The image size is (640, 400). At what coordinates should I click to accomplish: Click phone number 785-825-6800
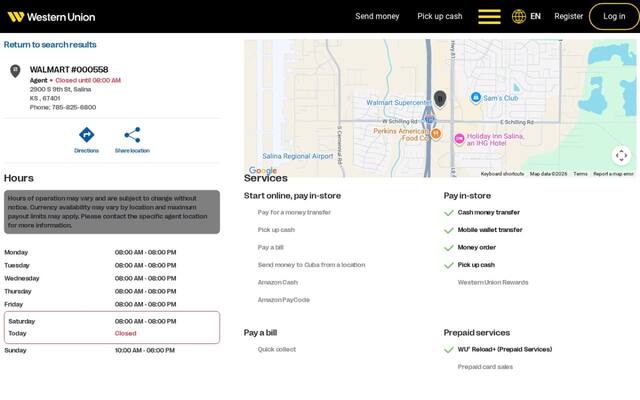[74, 107]
